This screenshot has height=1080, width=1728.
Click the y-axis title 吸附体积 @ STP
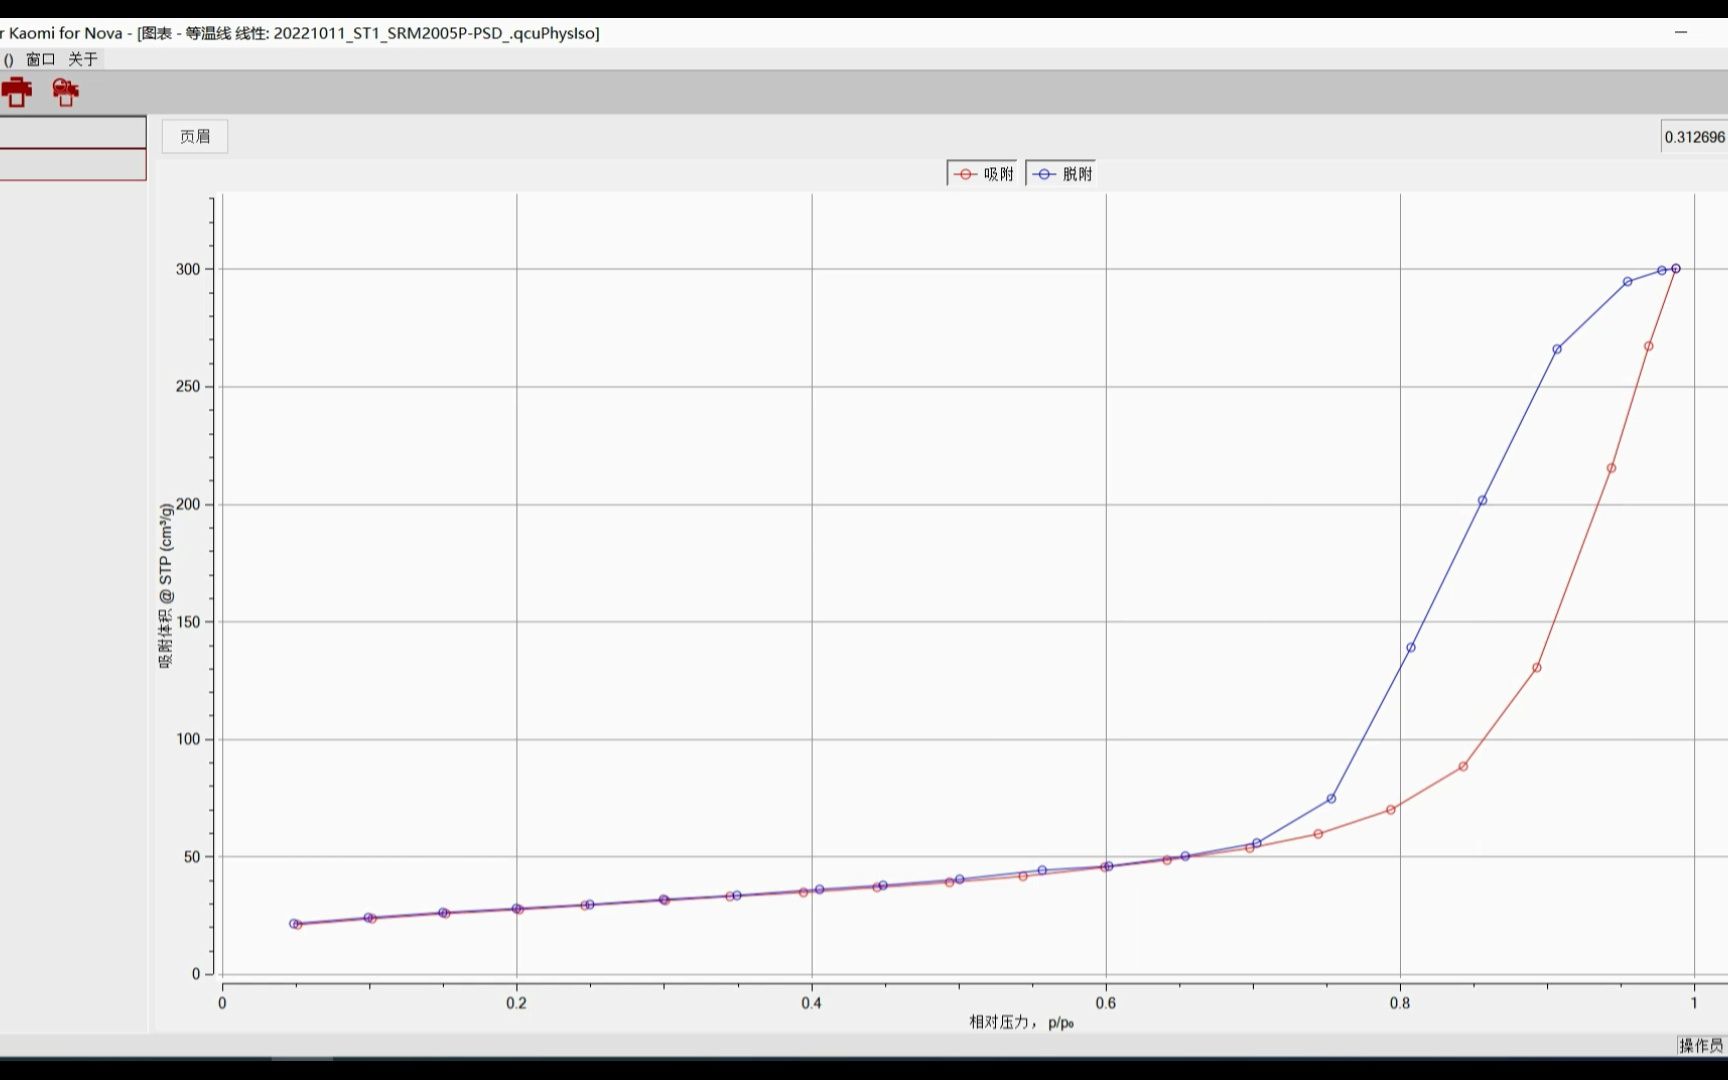[x=166, y=585]
